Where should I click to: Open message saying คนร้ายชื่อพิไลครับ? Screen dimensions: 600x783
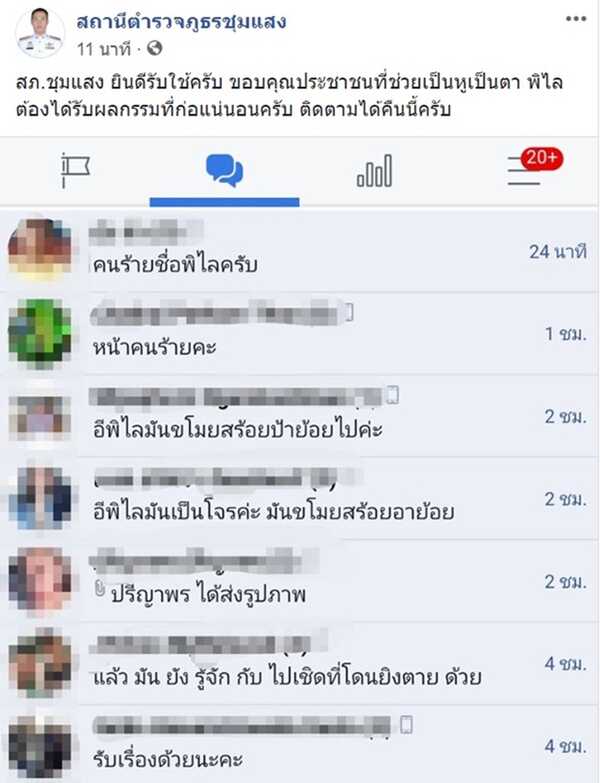300,251
